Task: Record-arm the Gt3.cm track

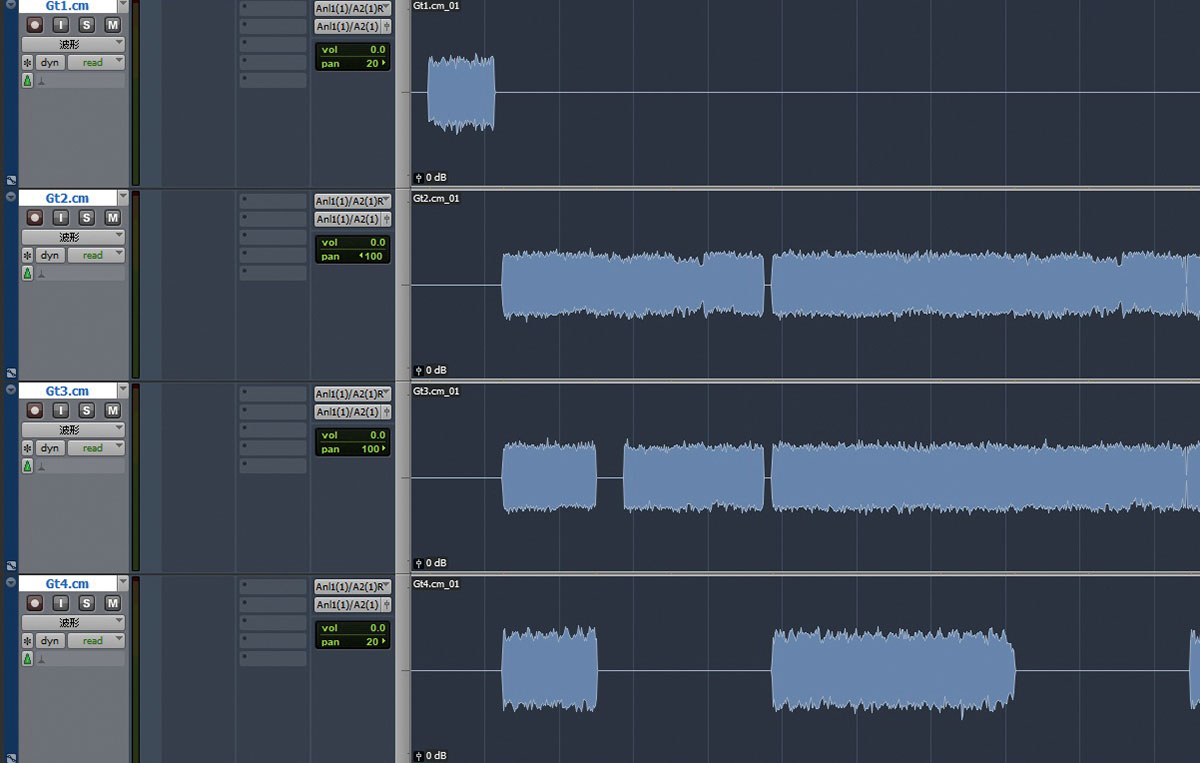Action: 35,410
